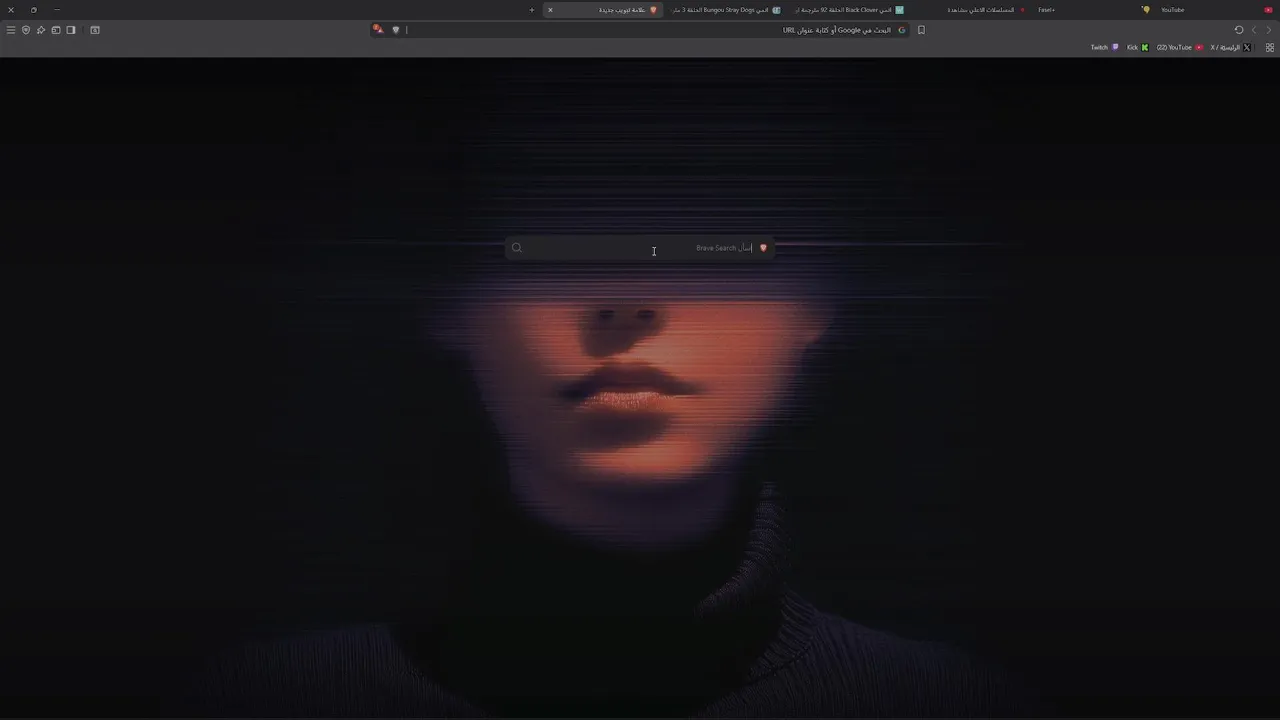This screenshot has height=720, width=1280.
Task: Bookmark this page with the bookmark icon
Action: tap(921, 30)
